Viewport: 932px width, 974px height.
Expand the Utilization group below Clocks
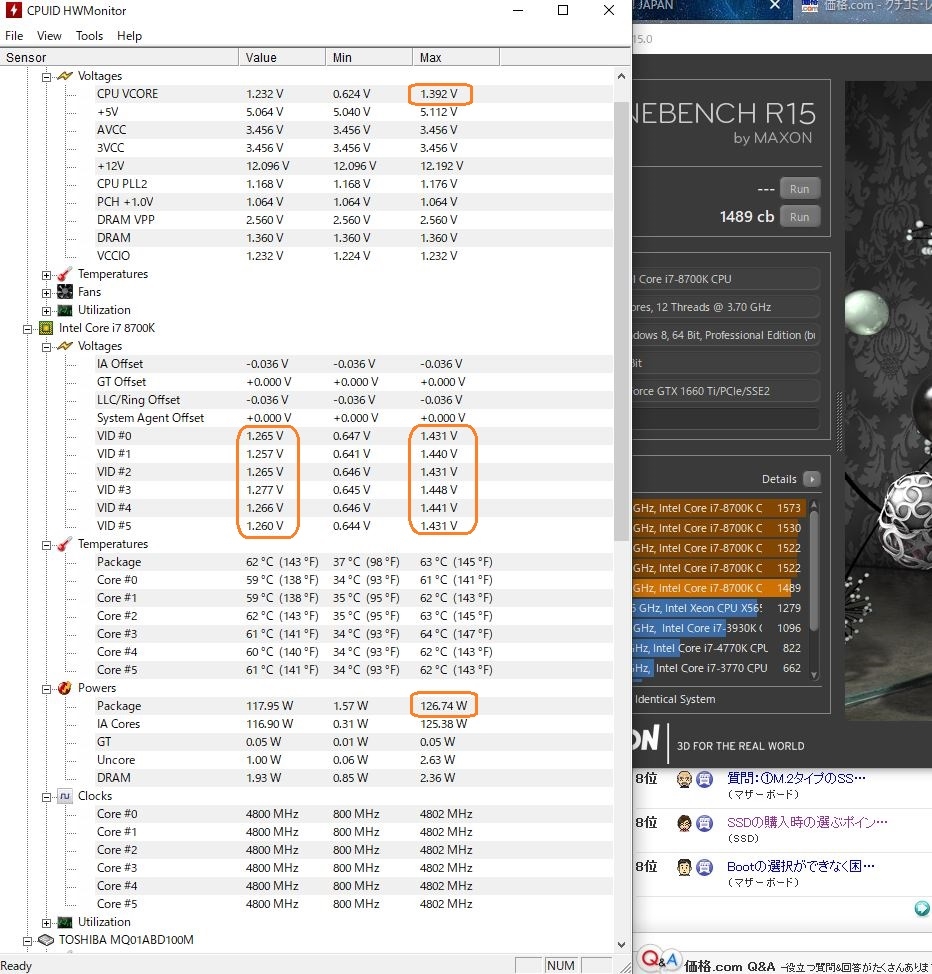pos(47,924)
